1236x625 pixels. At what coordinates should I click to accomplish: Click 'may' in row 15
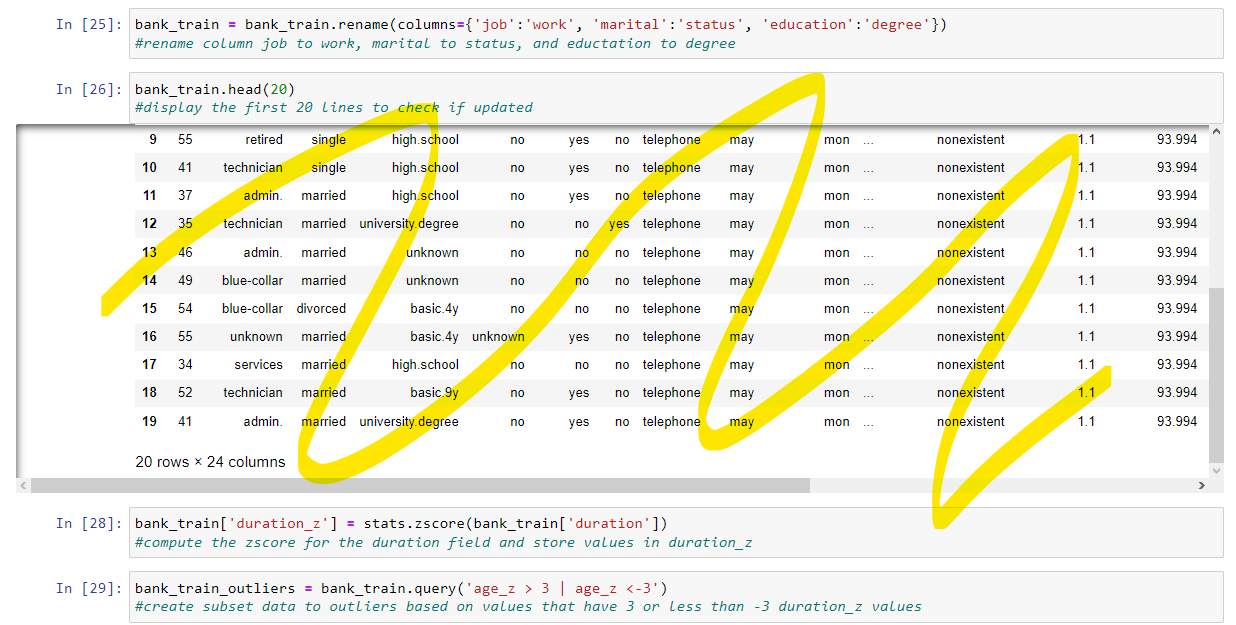[741, 309]
